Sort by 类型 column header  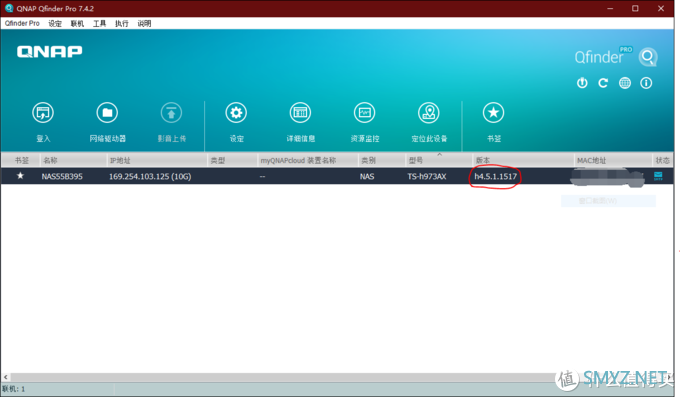click(232, 160)
